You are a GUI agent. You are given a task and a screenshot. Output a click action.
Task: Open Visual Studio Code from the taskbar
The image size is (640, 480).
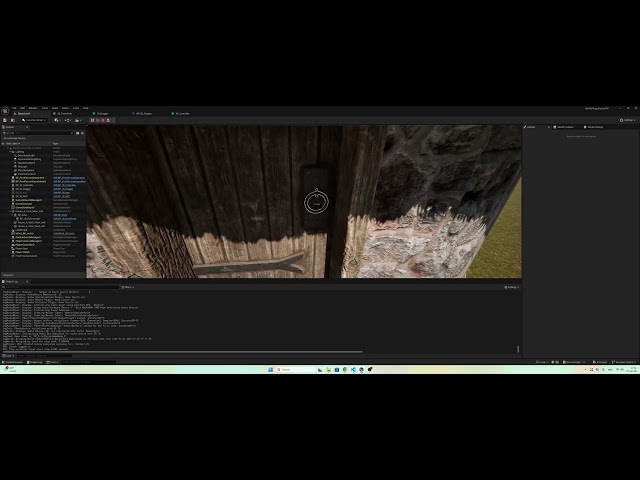click(353, 370)
